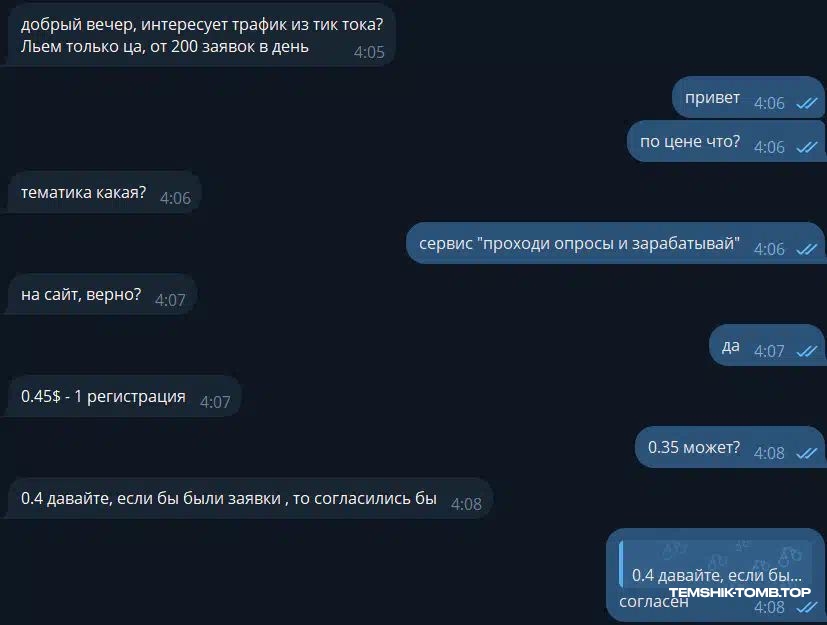Click double-check icon on survey service message
Image resolution: width=827 pixels, height=625 pixels.
pyautogui.click(x=806, y=249)
